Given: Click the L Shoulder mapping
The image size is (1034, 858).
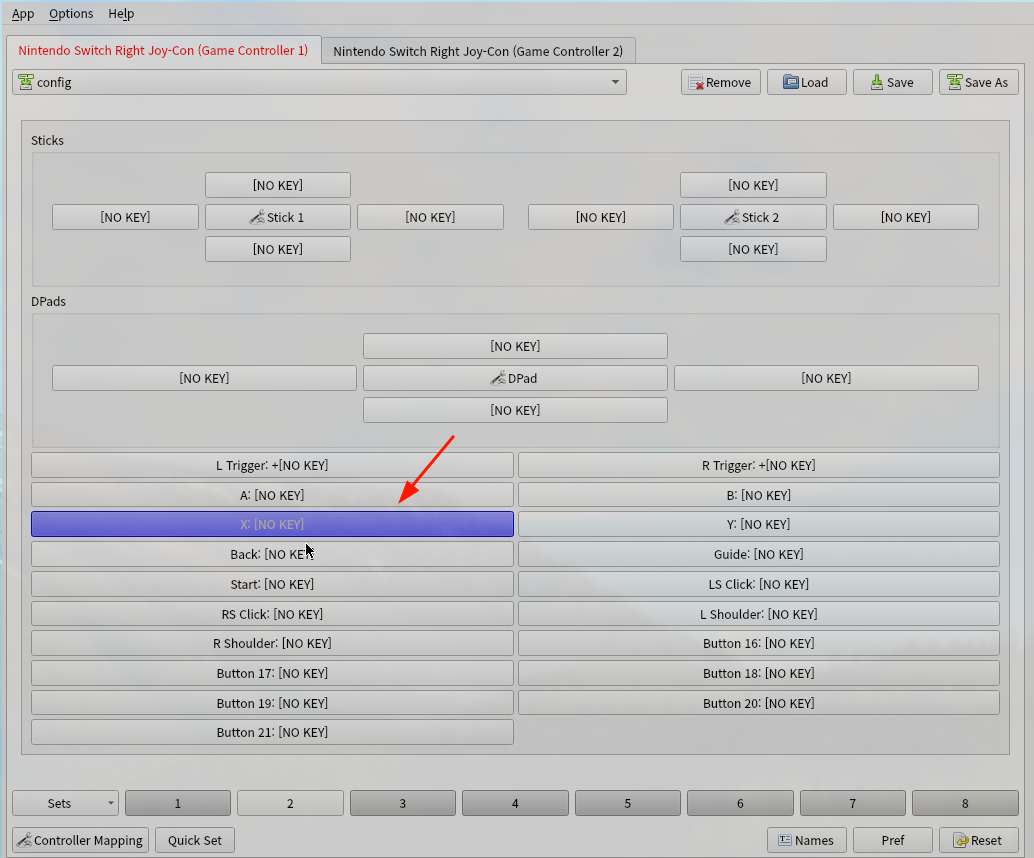Looking at the screenshot, I should 759,614.
